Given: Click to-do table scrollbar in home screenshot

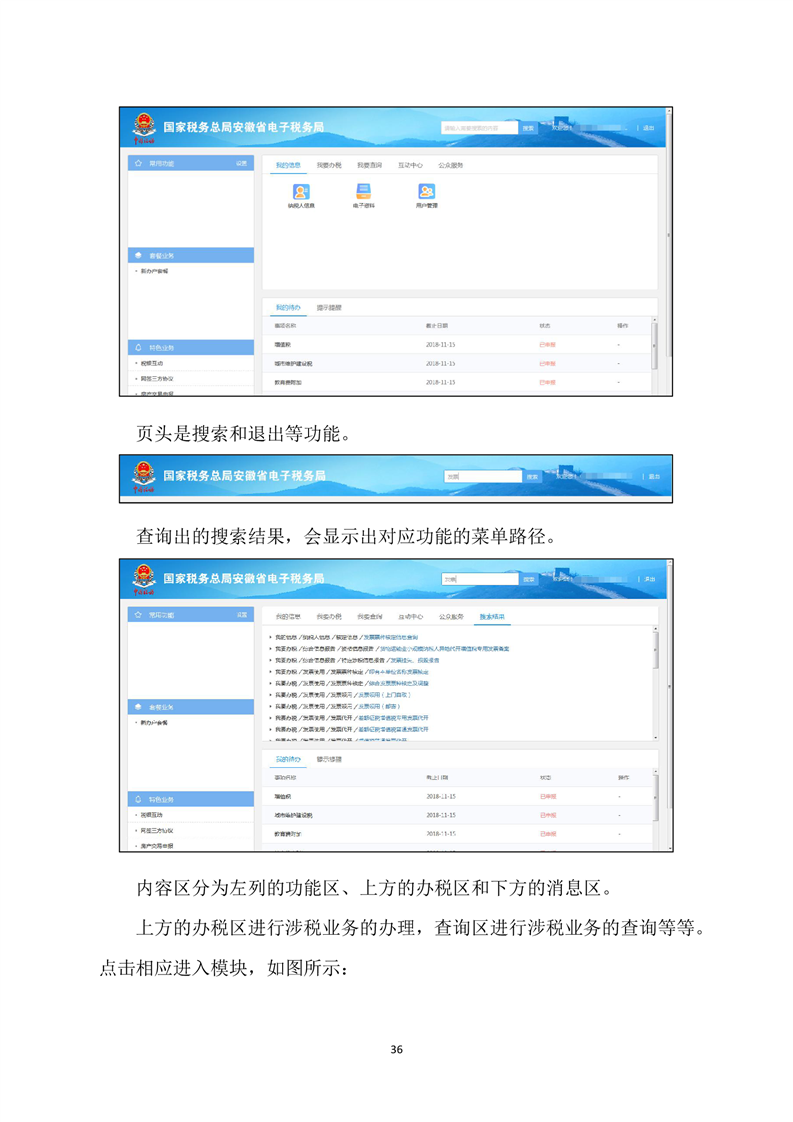Looking at the screenshot, I should click(655, 346).
